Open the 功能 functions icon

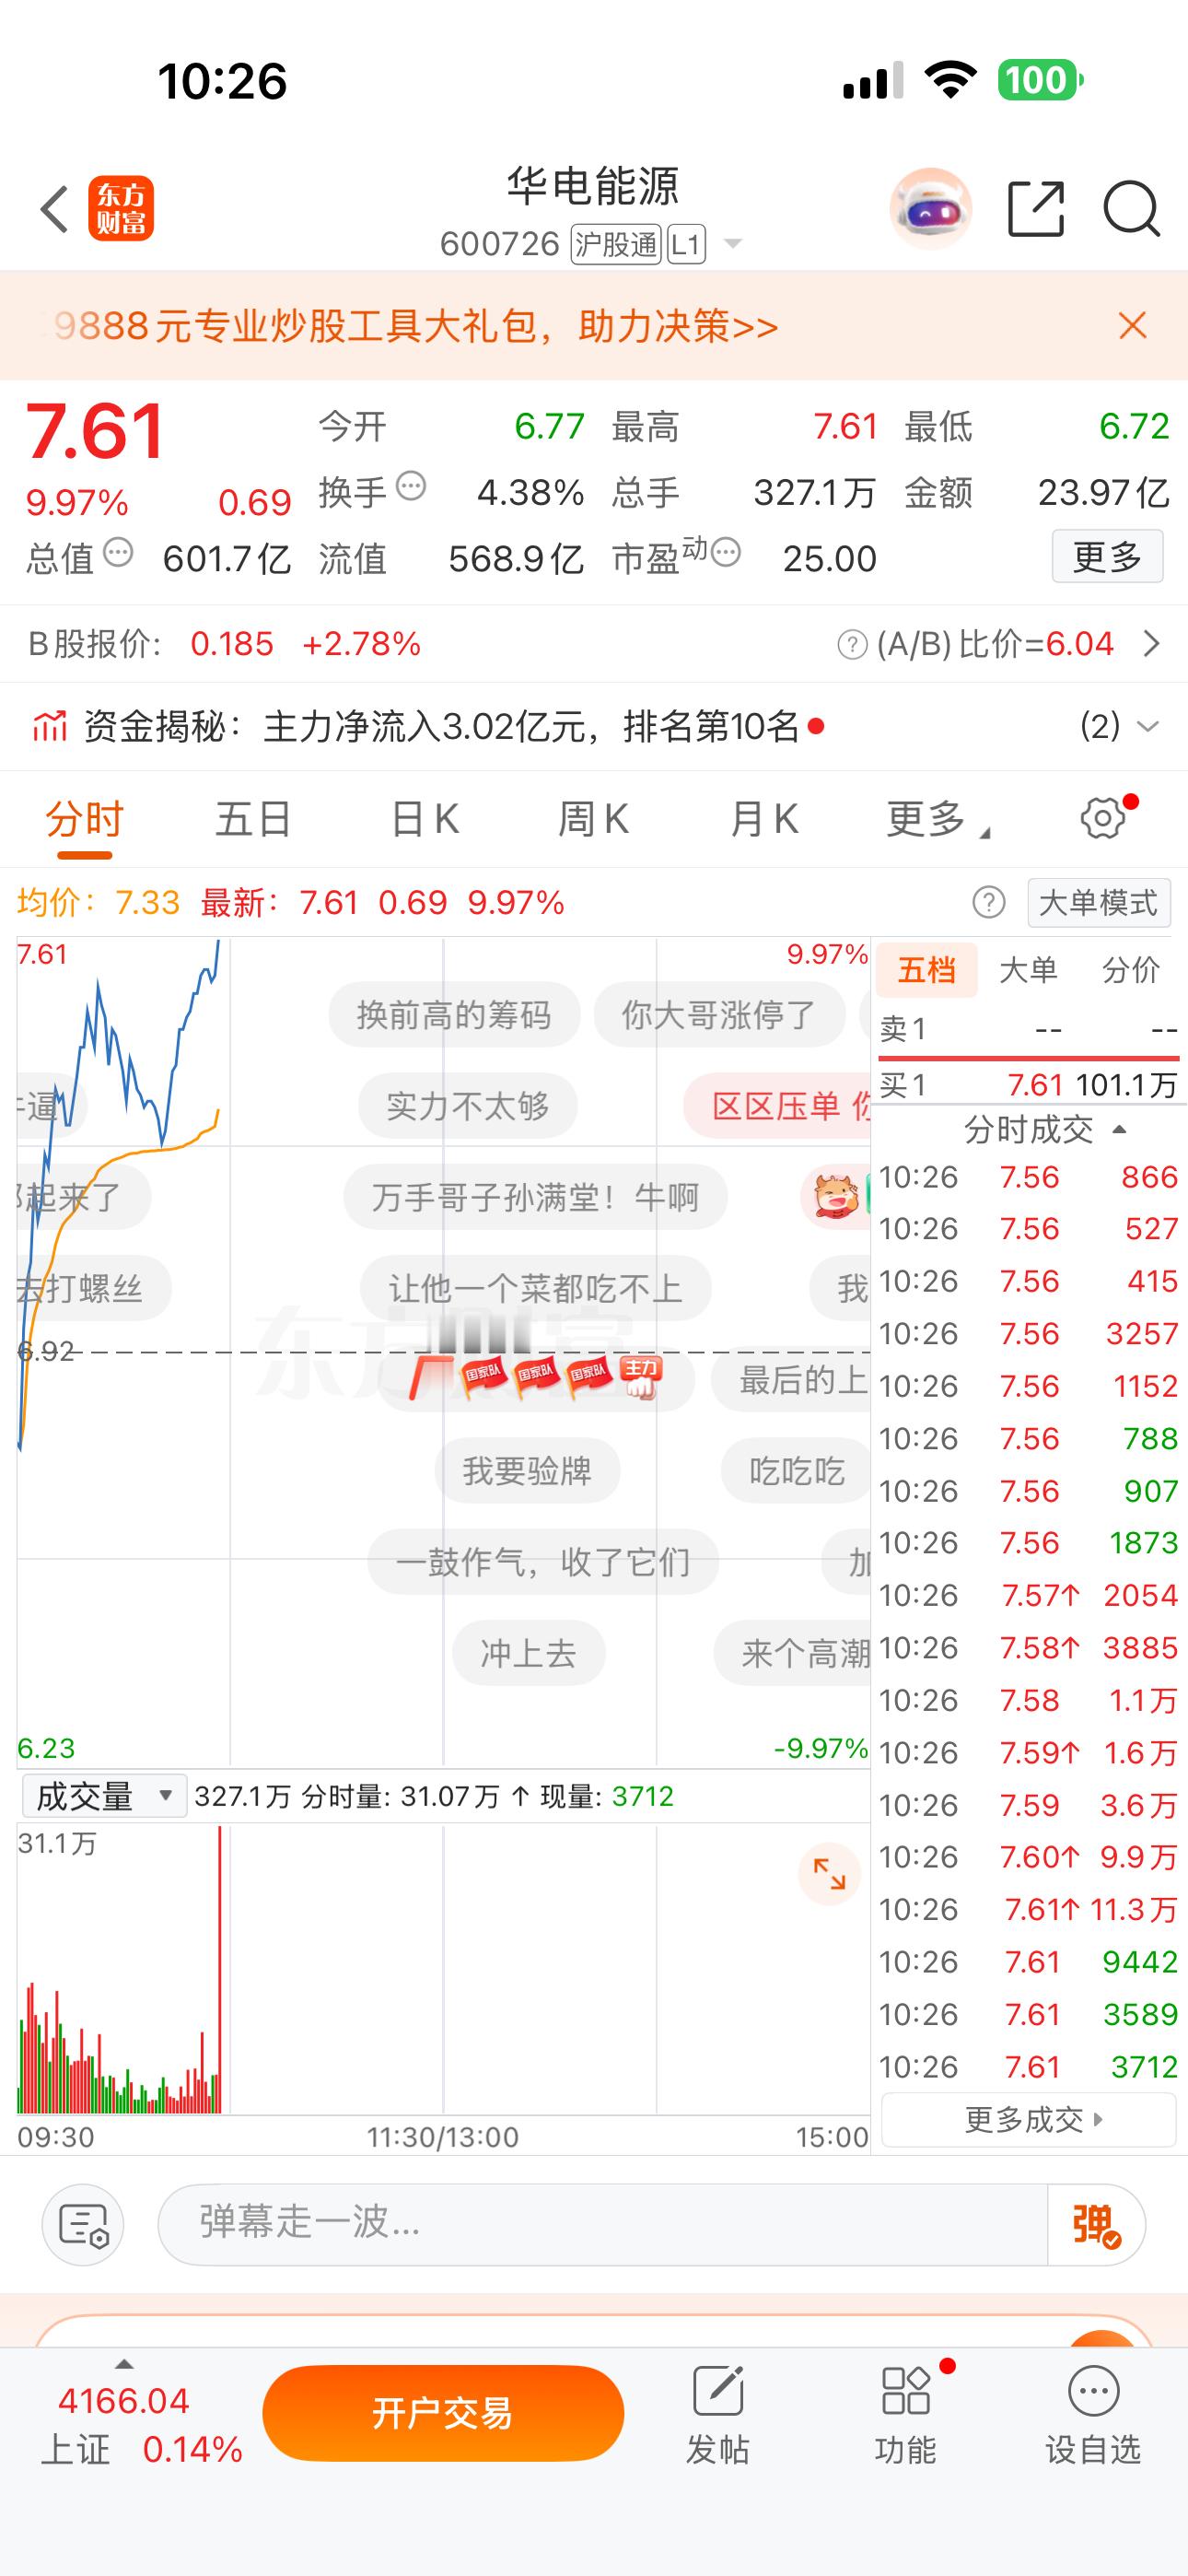pyautogui.click(x=906, y=2416)
